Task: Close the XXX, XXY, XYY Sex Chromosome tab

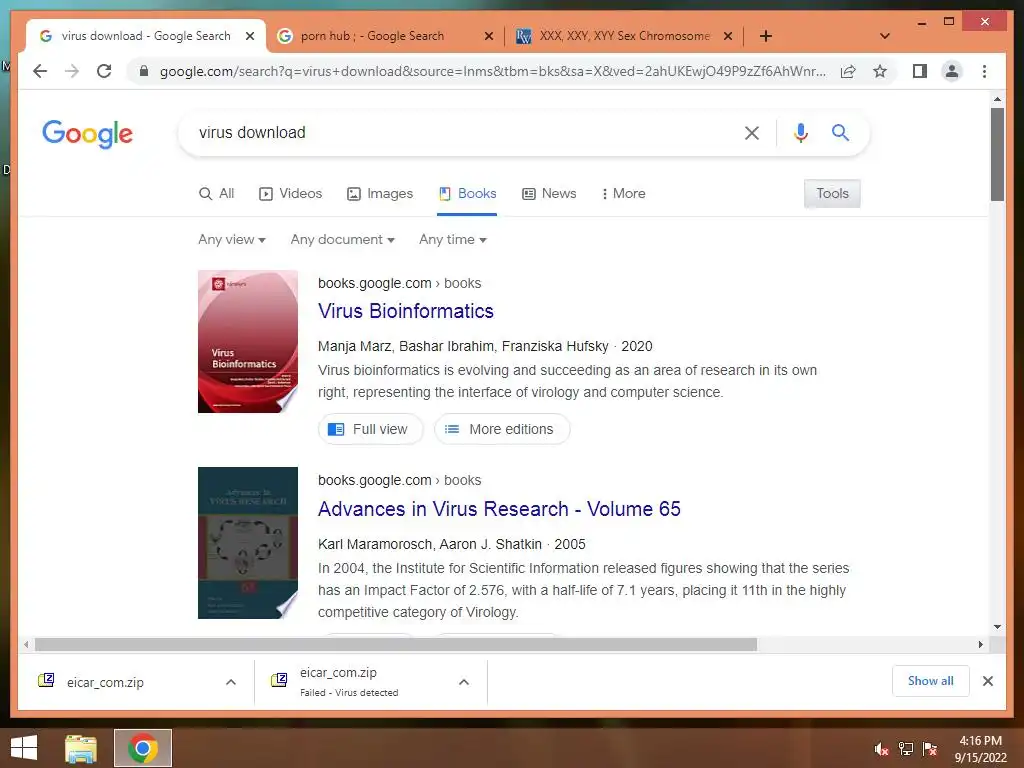Action: click(x=728, y=36)
